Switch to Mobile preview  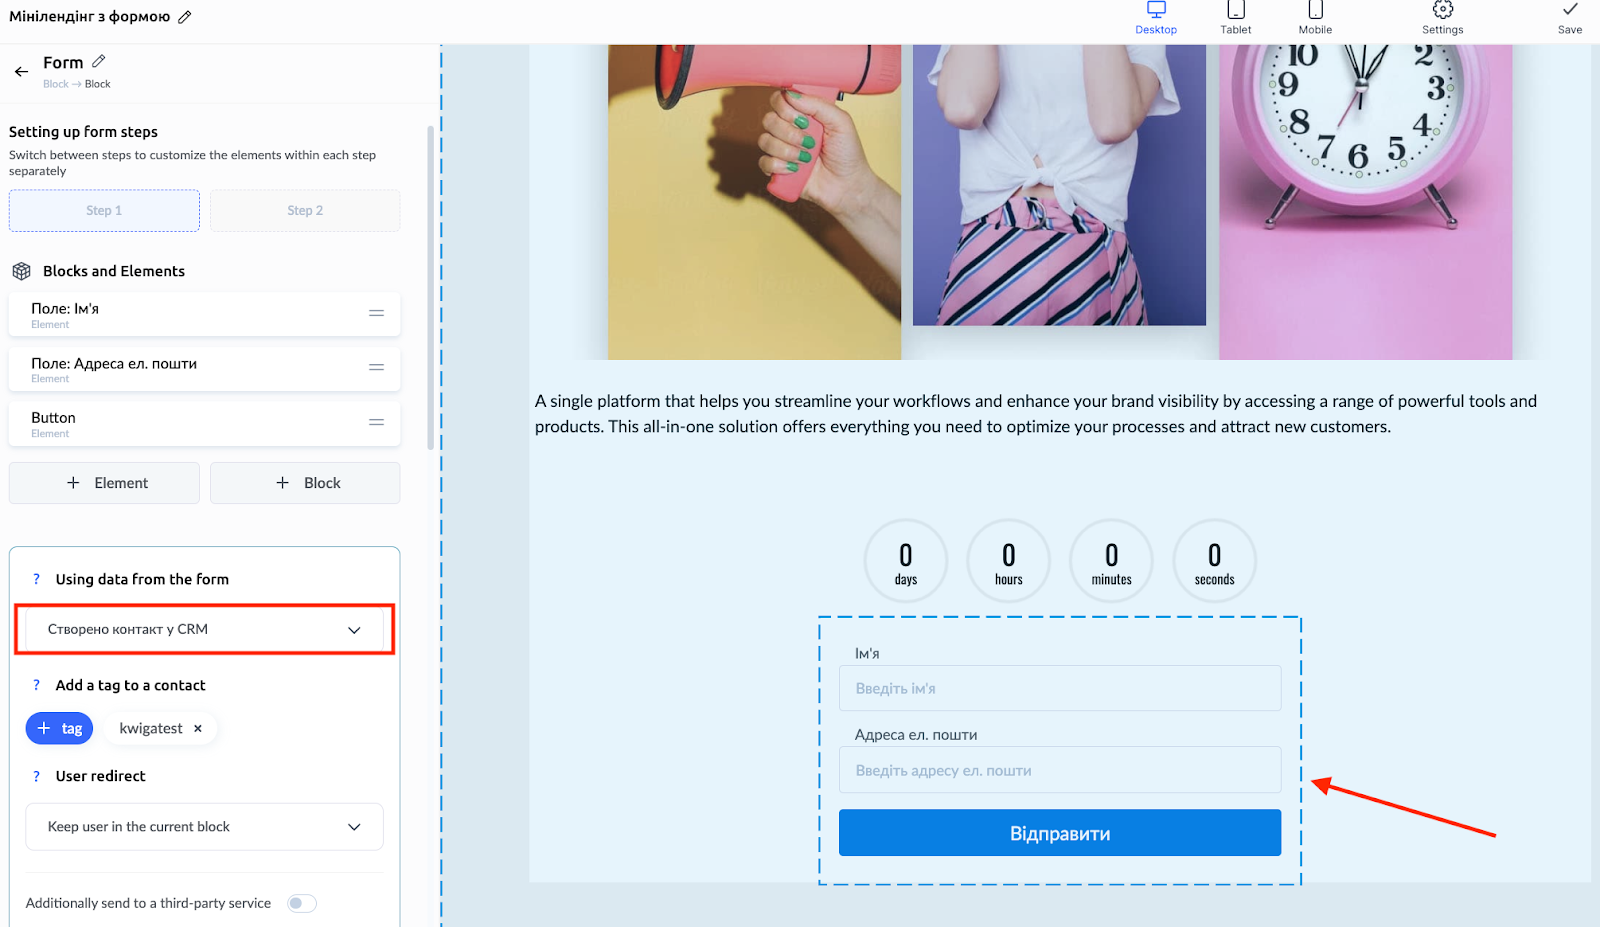click(1315, 17)
